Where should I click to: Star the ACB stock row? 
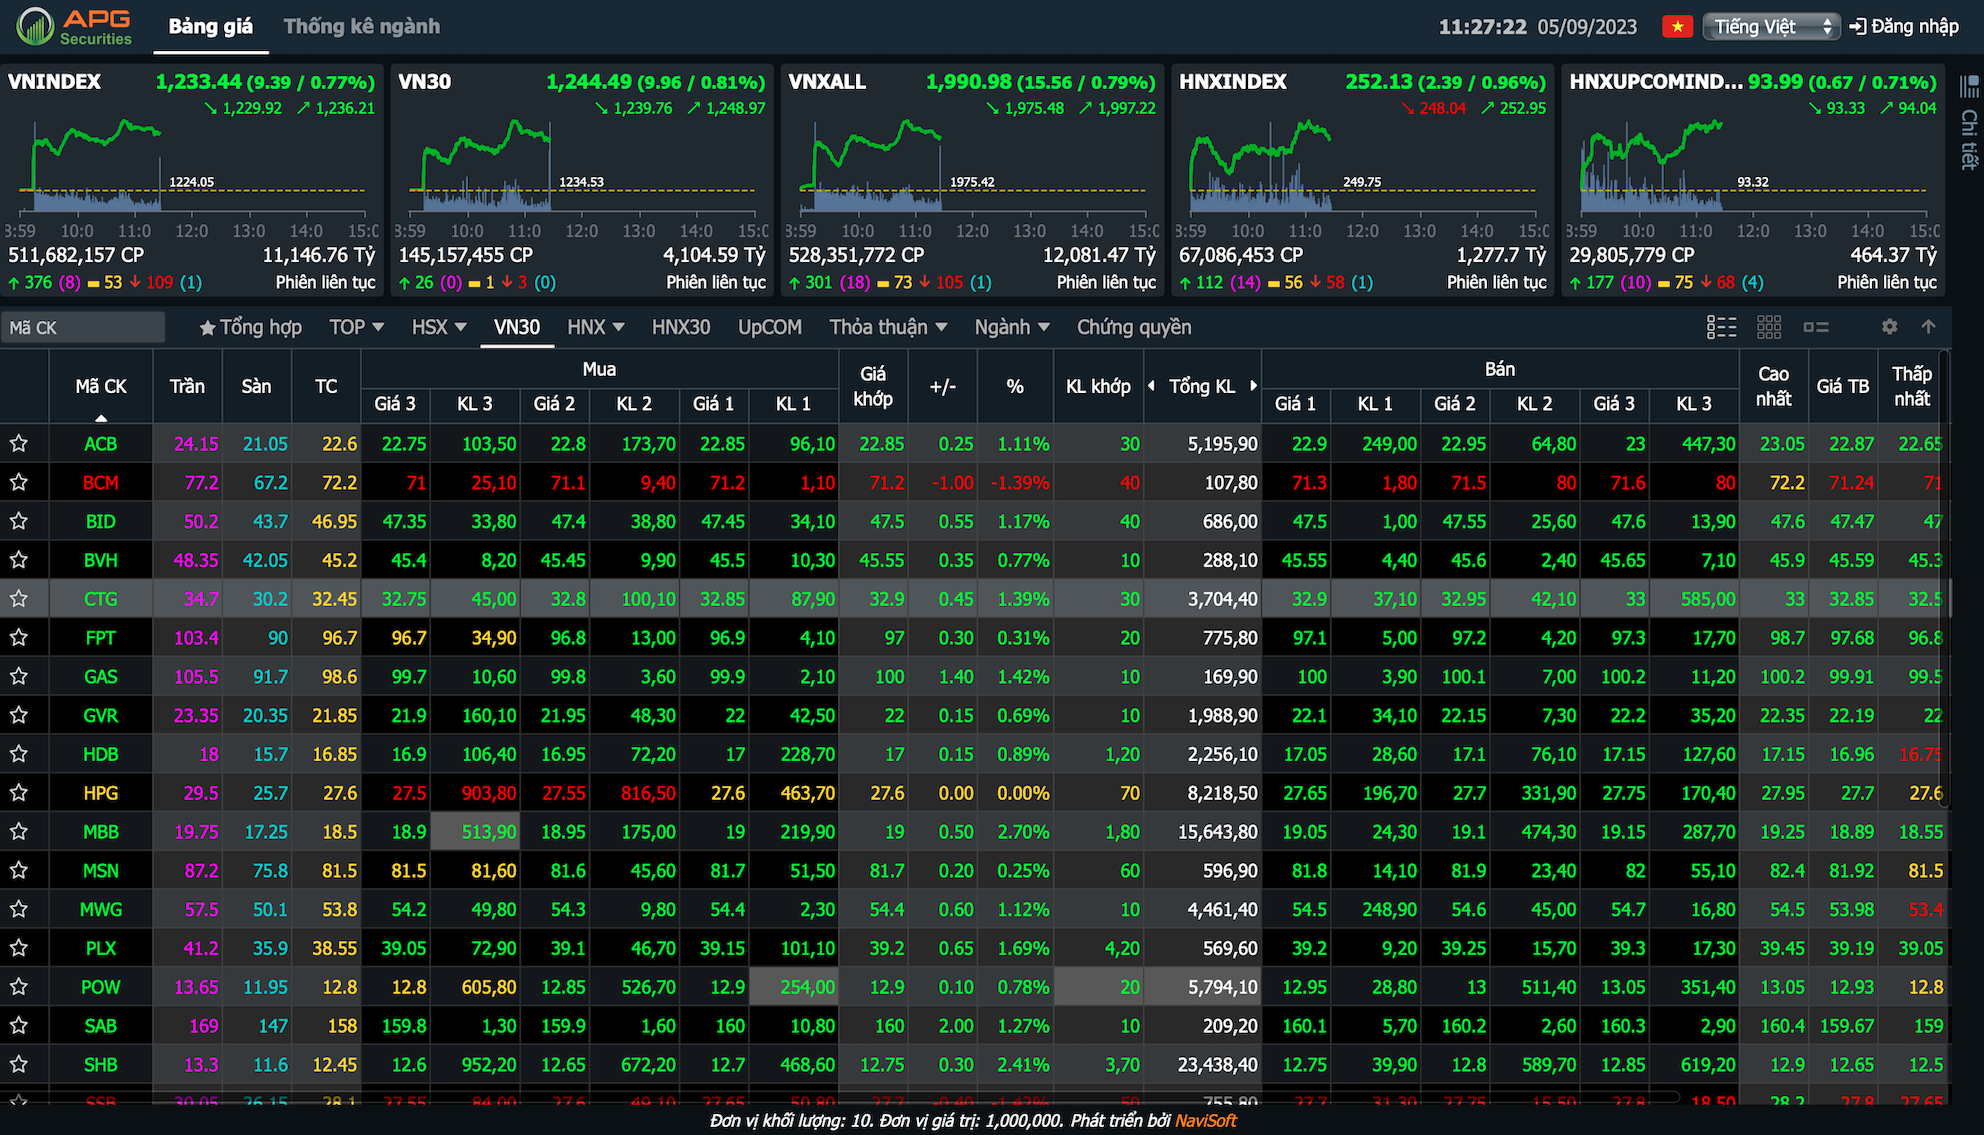[x=18, y=444]
